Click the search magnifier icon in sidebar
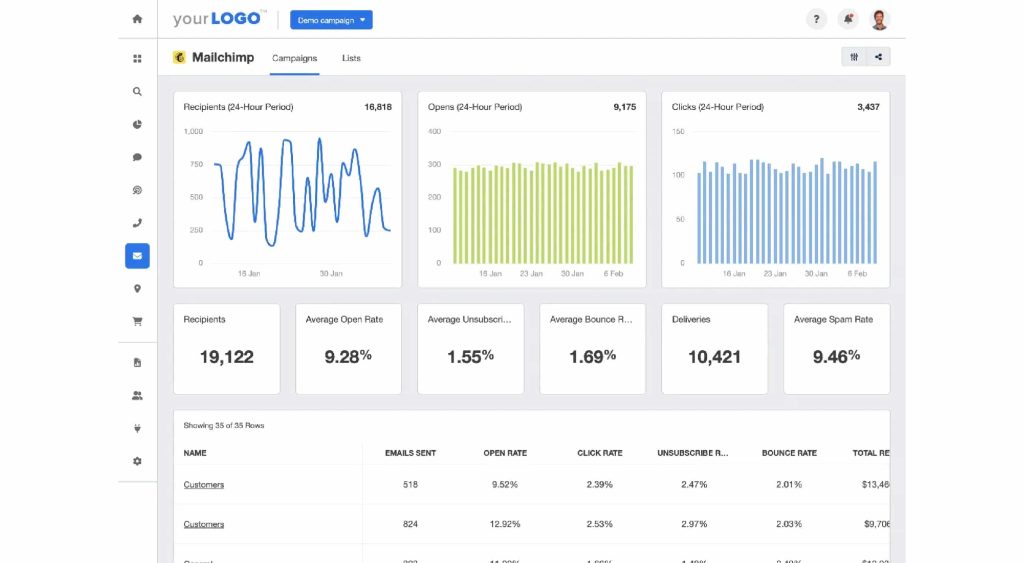The height and width of the screenshot is (563, 1024). [137, 91]
